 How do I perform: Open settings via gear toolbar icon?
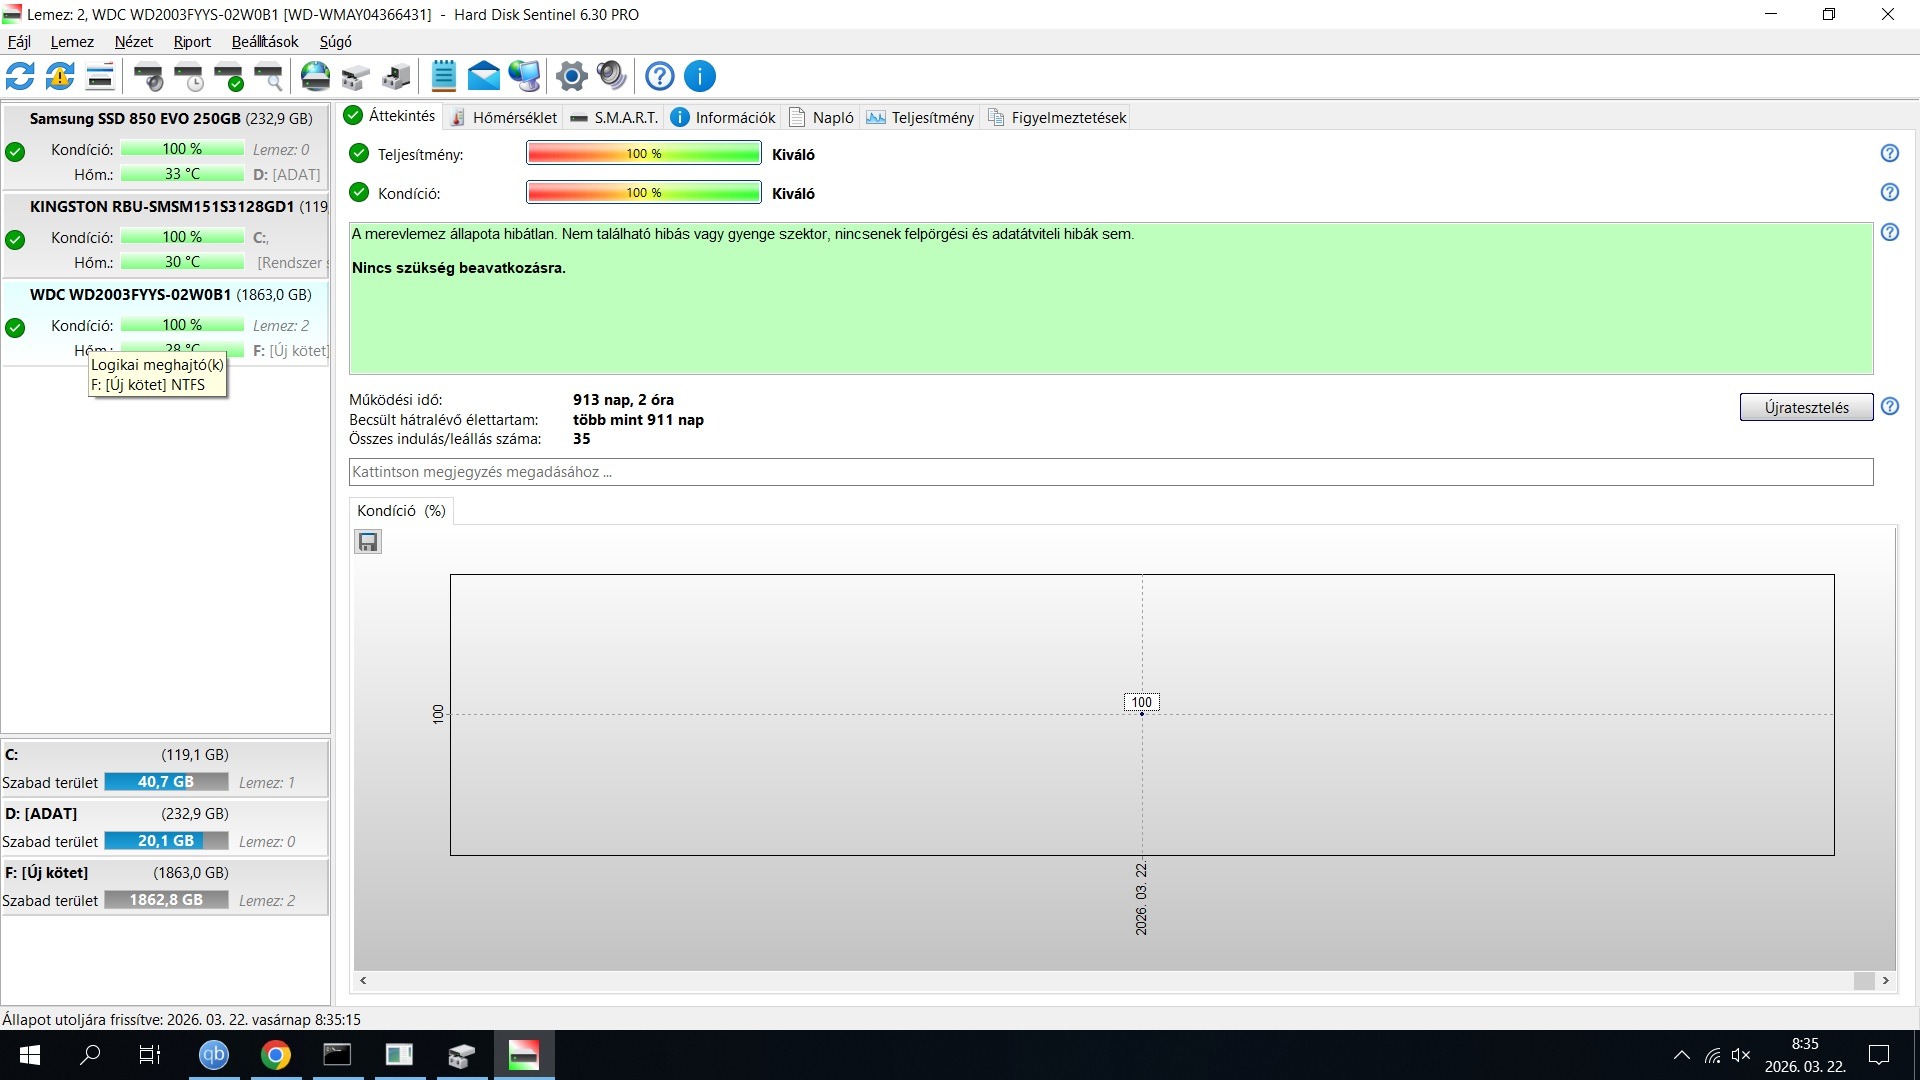[x=572, y=76]
